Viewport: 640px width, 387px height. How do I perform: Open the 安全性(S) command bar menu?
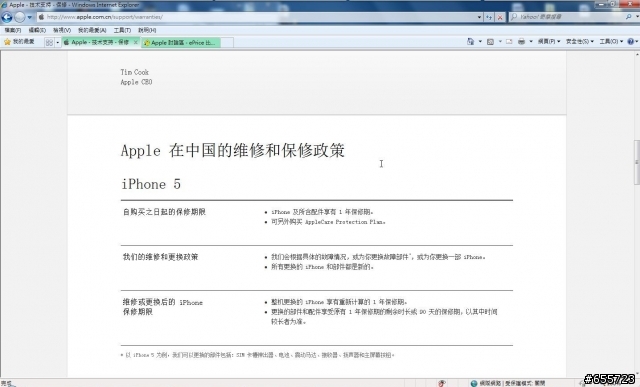(579, 42)
